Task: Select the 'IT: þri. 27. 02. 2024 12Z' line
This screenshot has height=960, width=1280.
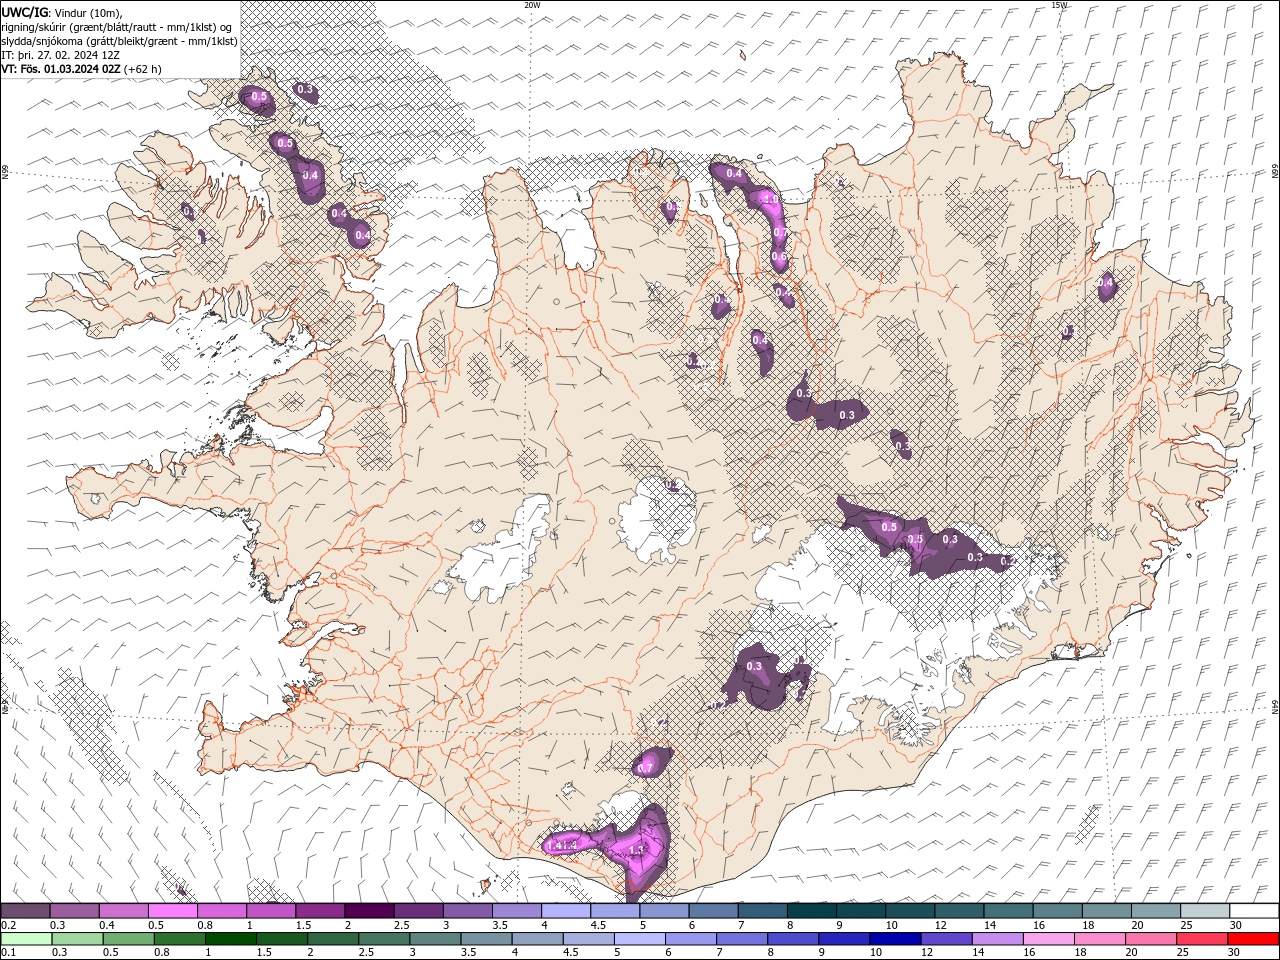Action: tap(61, 55)
